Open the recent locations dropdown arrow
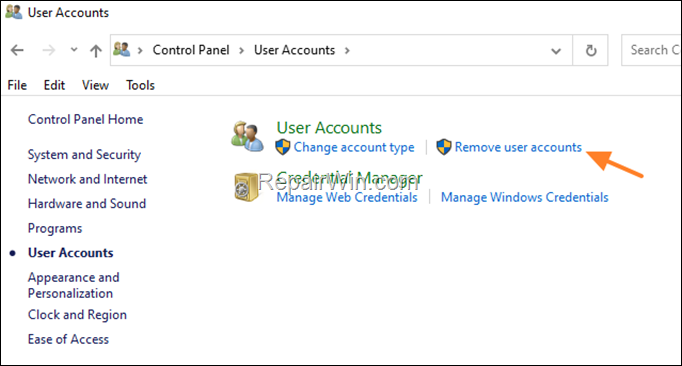This screenshot has width=682, height=366. pos(74,50)
